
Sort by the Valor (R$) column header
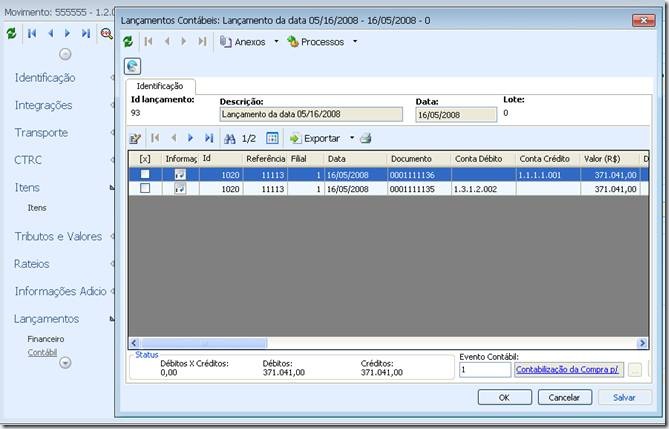click(x=611, y=159)
